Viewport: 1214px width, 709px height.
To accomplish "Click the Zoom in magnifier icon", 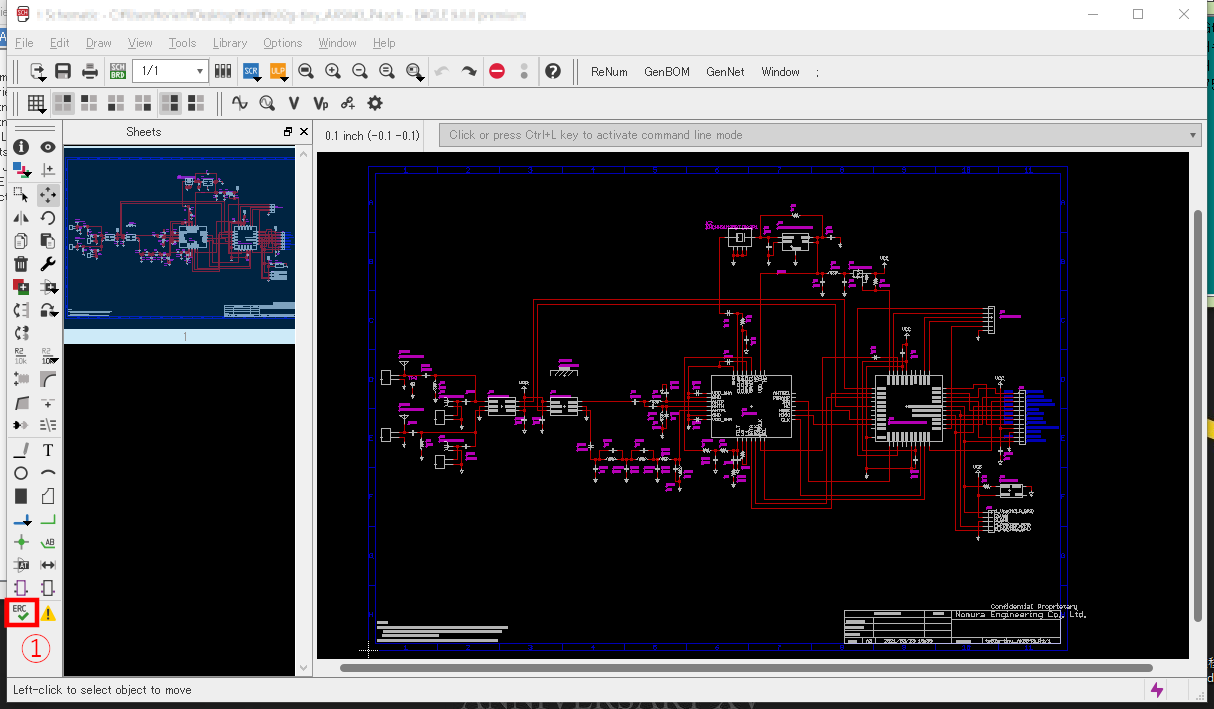I will tap(333, 71).
